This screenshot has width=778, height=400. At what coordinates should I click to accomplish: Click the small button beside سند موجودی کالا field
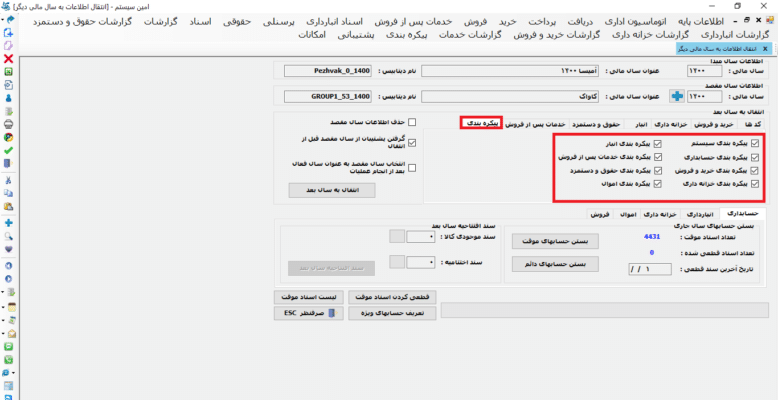click(x=397, y=237)
